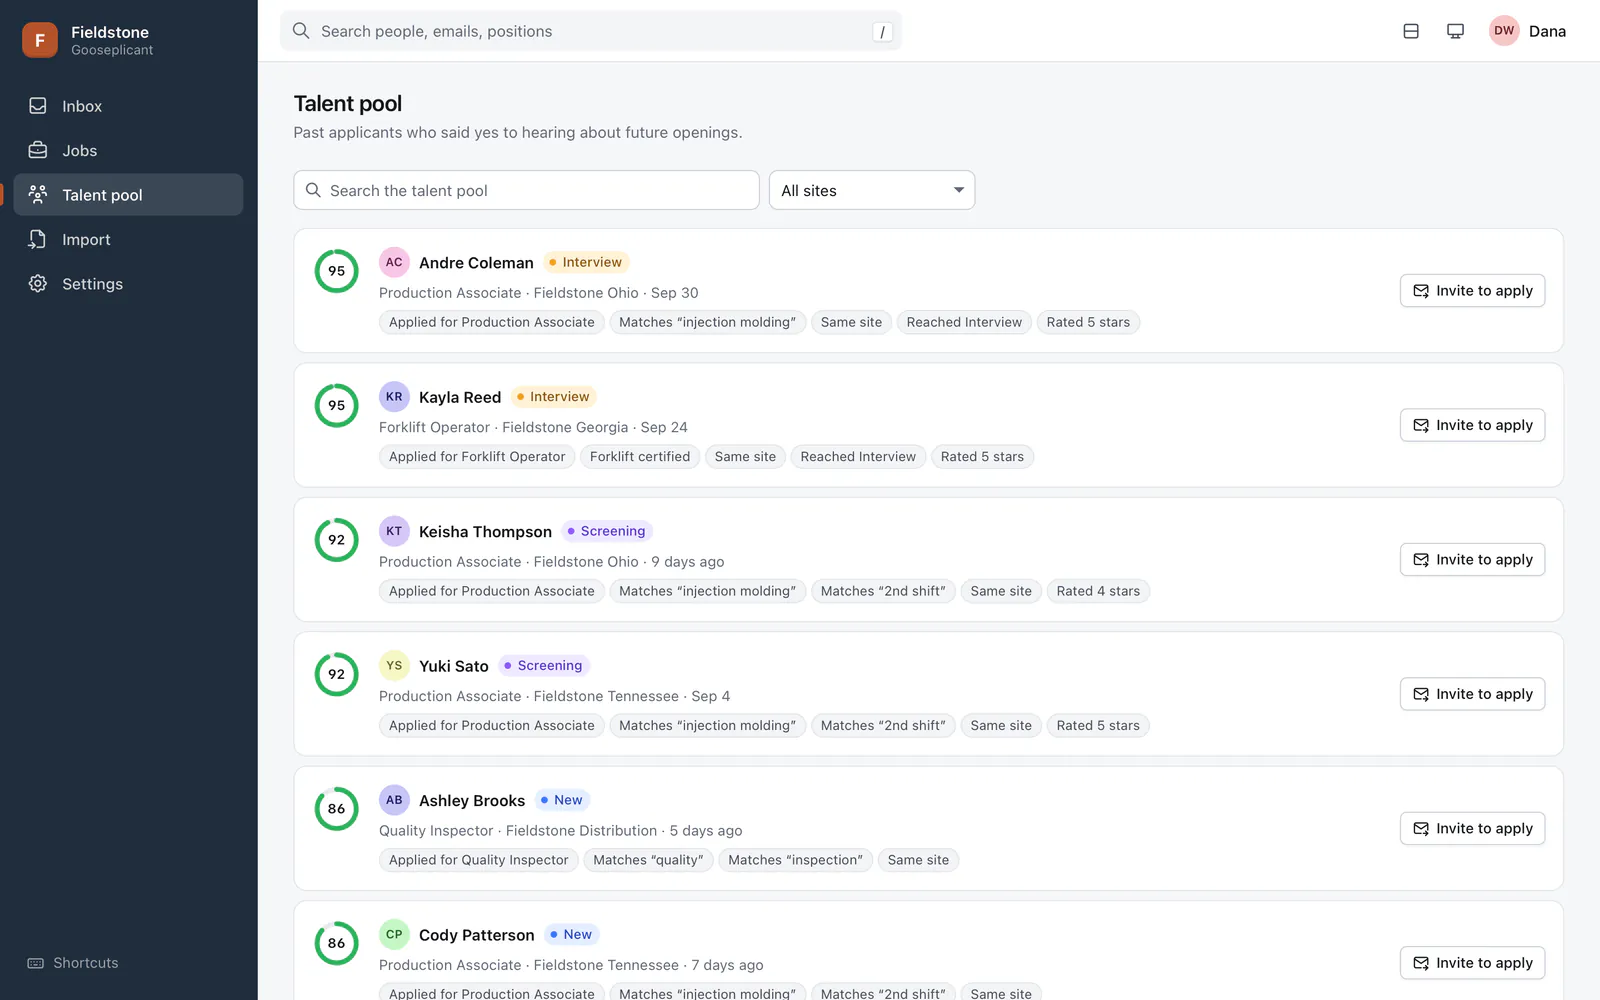Click the keyboard icon beside Shortcuts
Image resolution: width=1600 pixels, height=1000 pixels.
(x=36, y=963)
